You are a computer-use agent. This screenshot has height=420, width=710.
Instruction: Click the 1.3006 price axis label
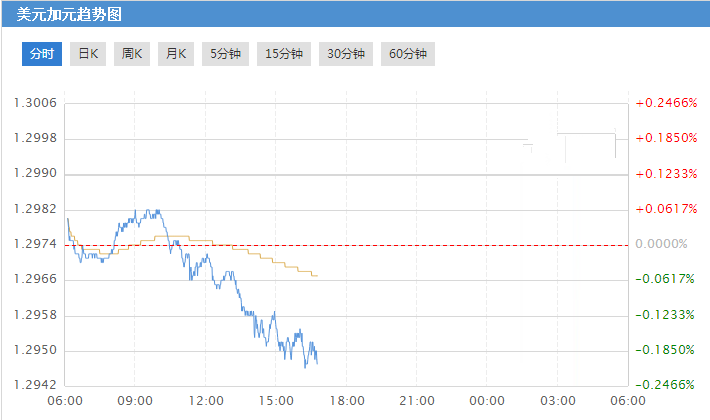click(35, 103)
